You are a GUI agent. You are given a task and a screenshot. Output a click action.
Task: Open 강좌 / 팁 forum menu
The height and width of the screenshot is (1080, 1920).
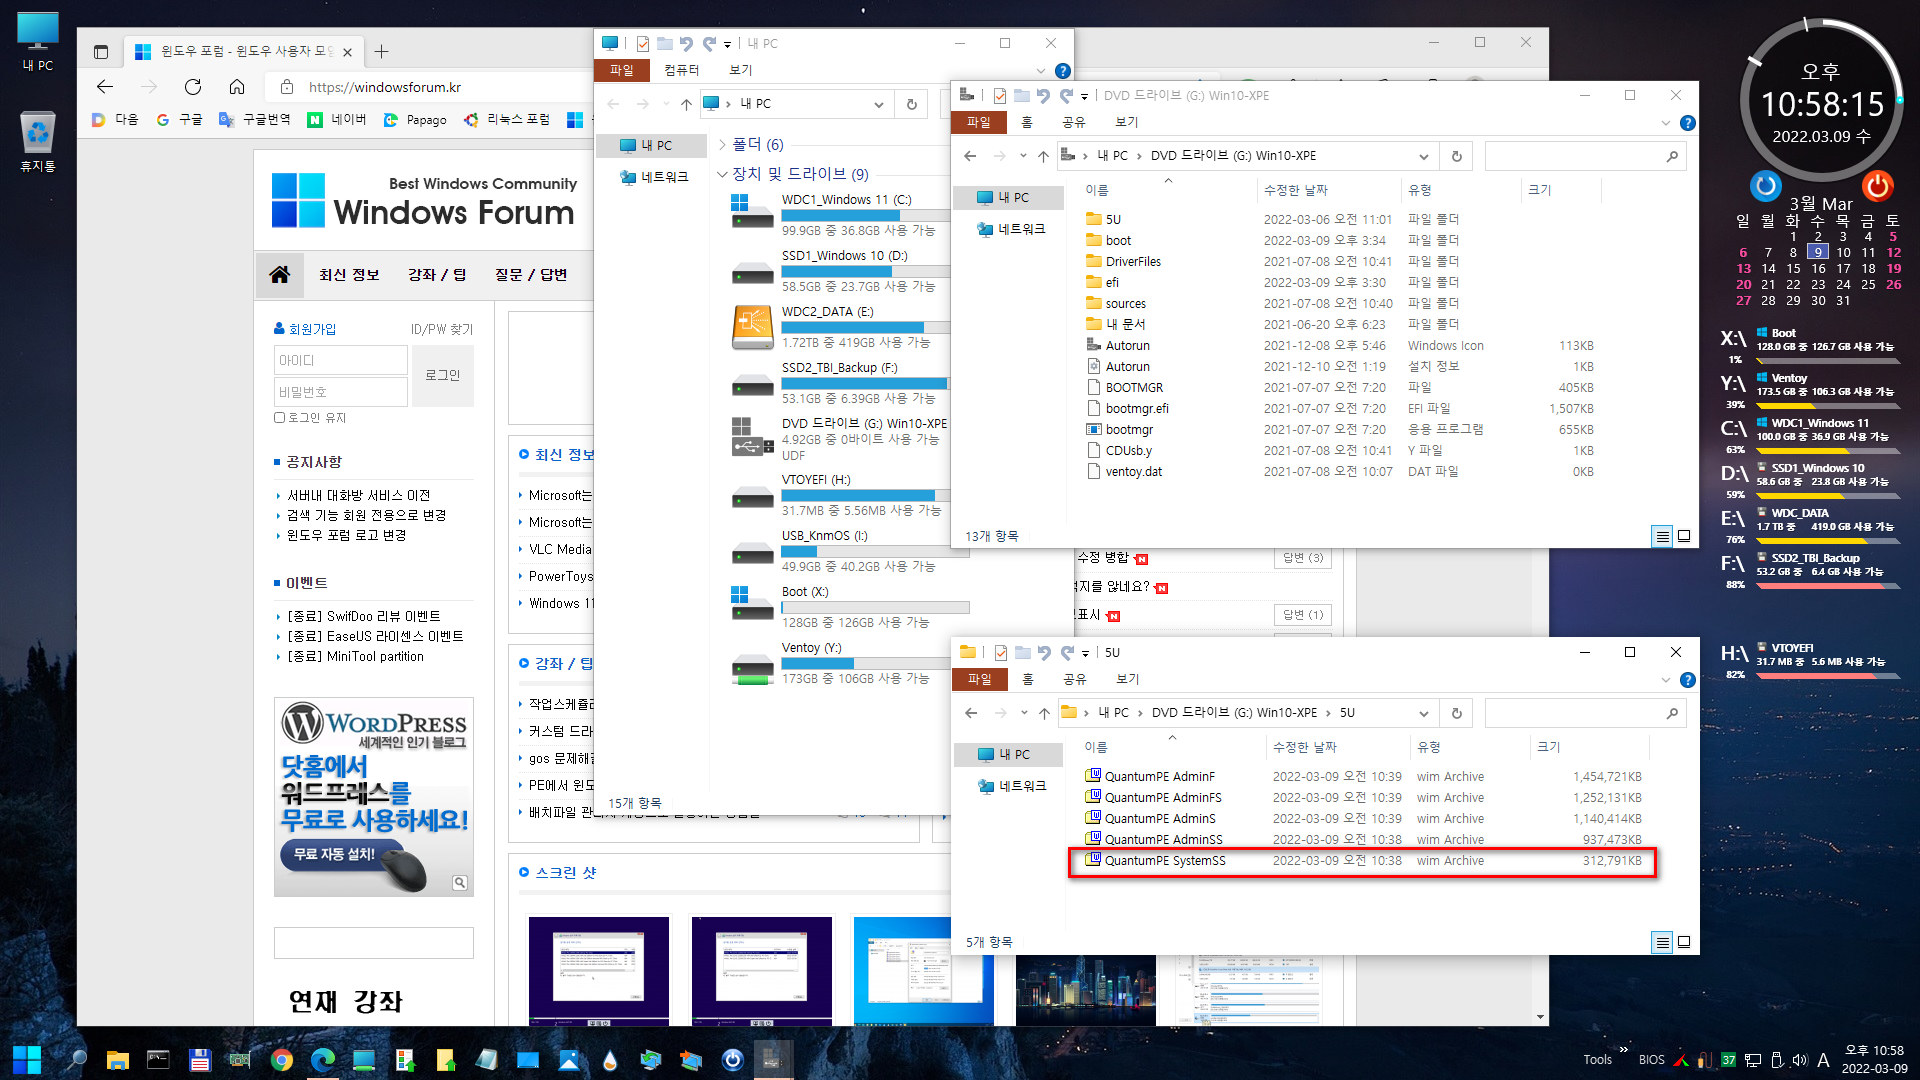(x=437, y=274)
